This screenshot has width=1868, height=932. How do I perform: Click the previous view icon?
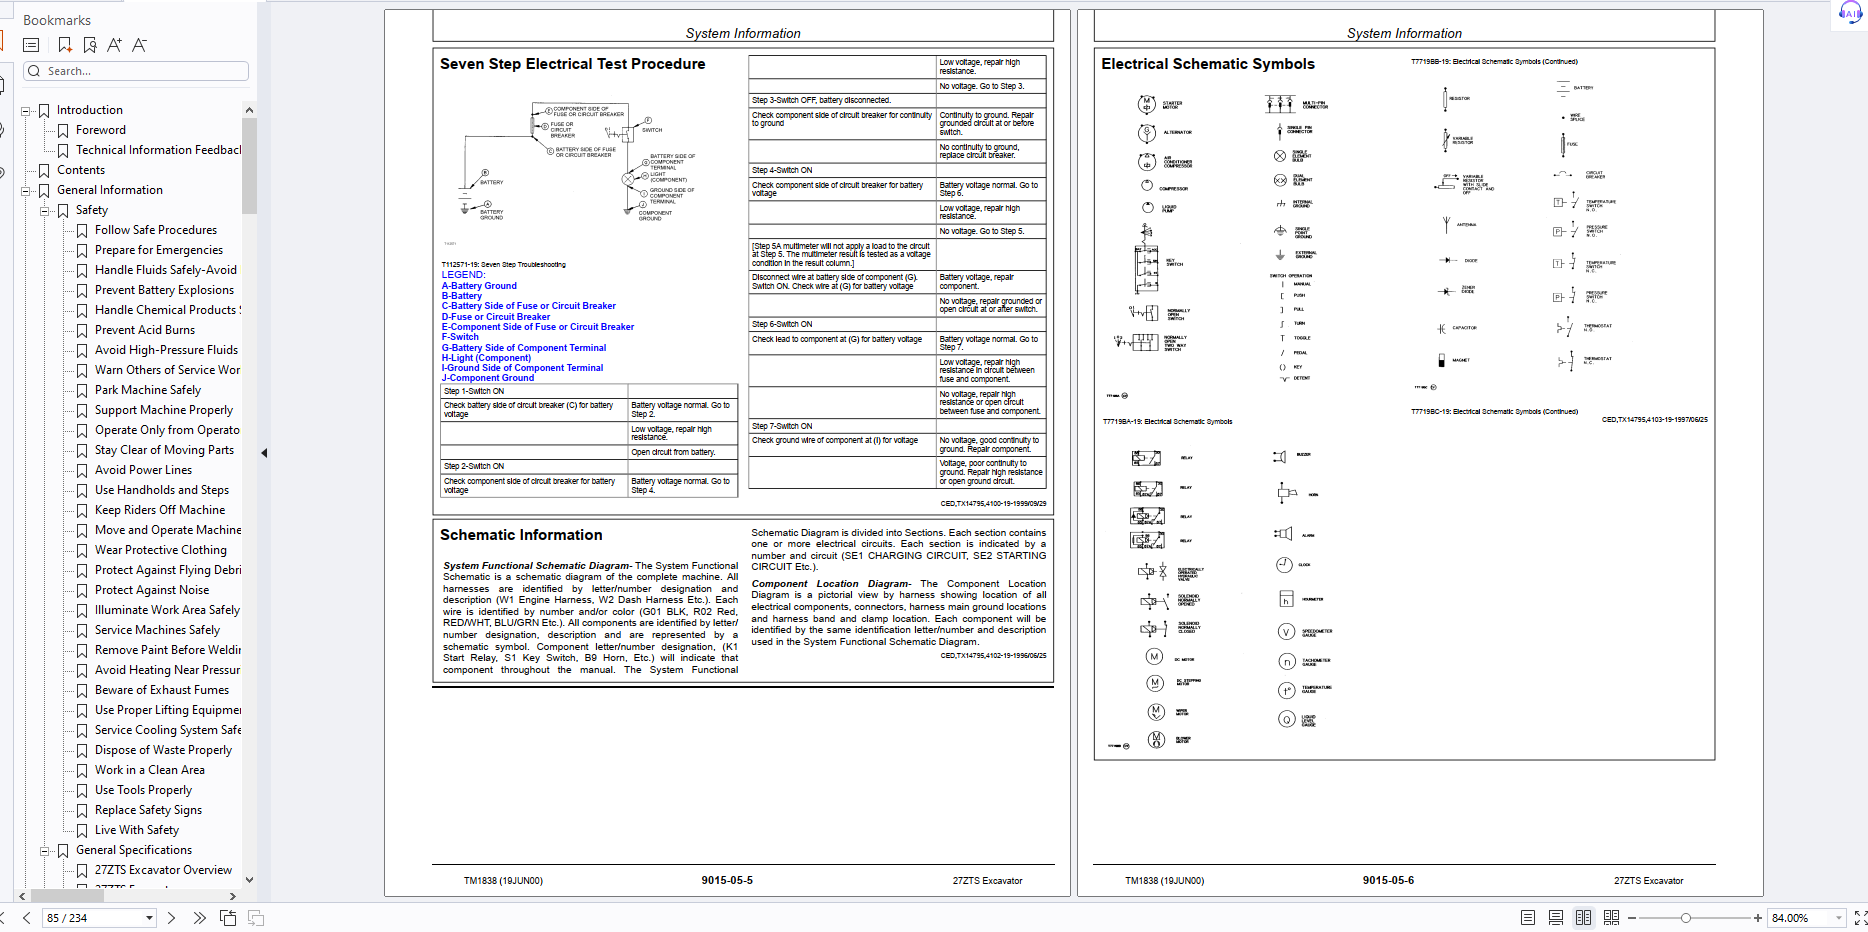(x=228, y=918)
